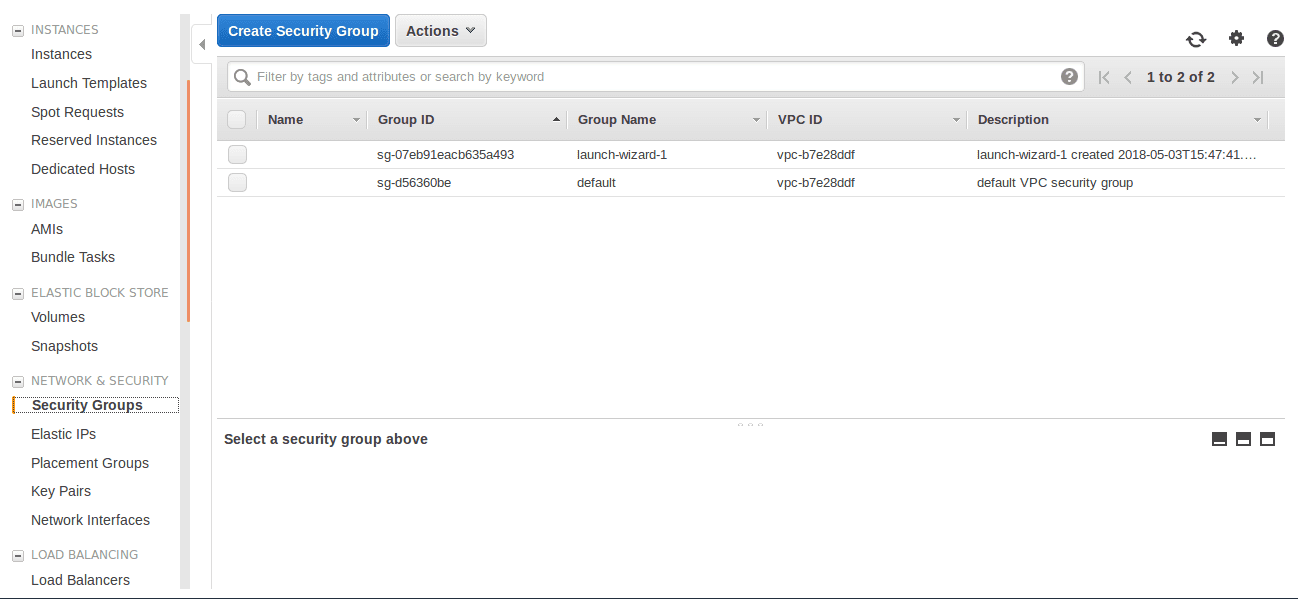Viewport: 1298px width, 599px height.
Task: Go to previous page of results
Action: [x=1128, y=77]
